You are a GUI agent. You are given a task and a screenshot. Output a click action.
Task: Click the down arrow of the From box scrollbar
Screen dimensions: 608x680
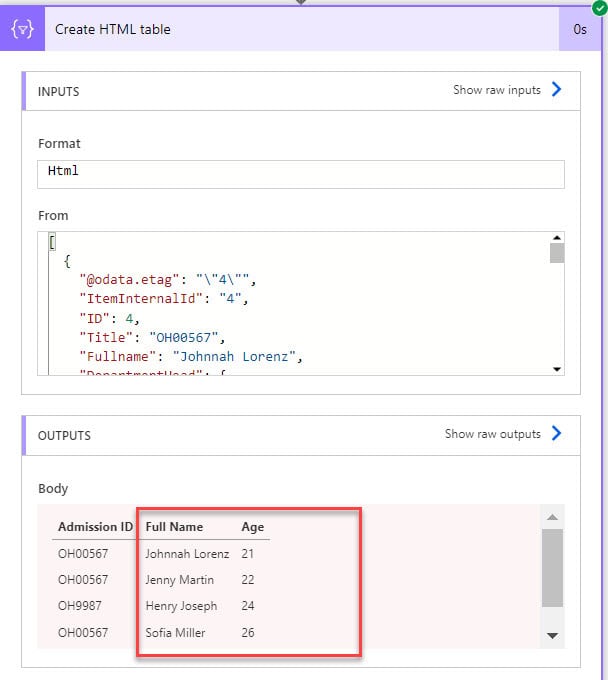[557, 369]
